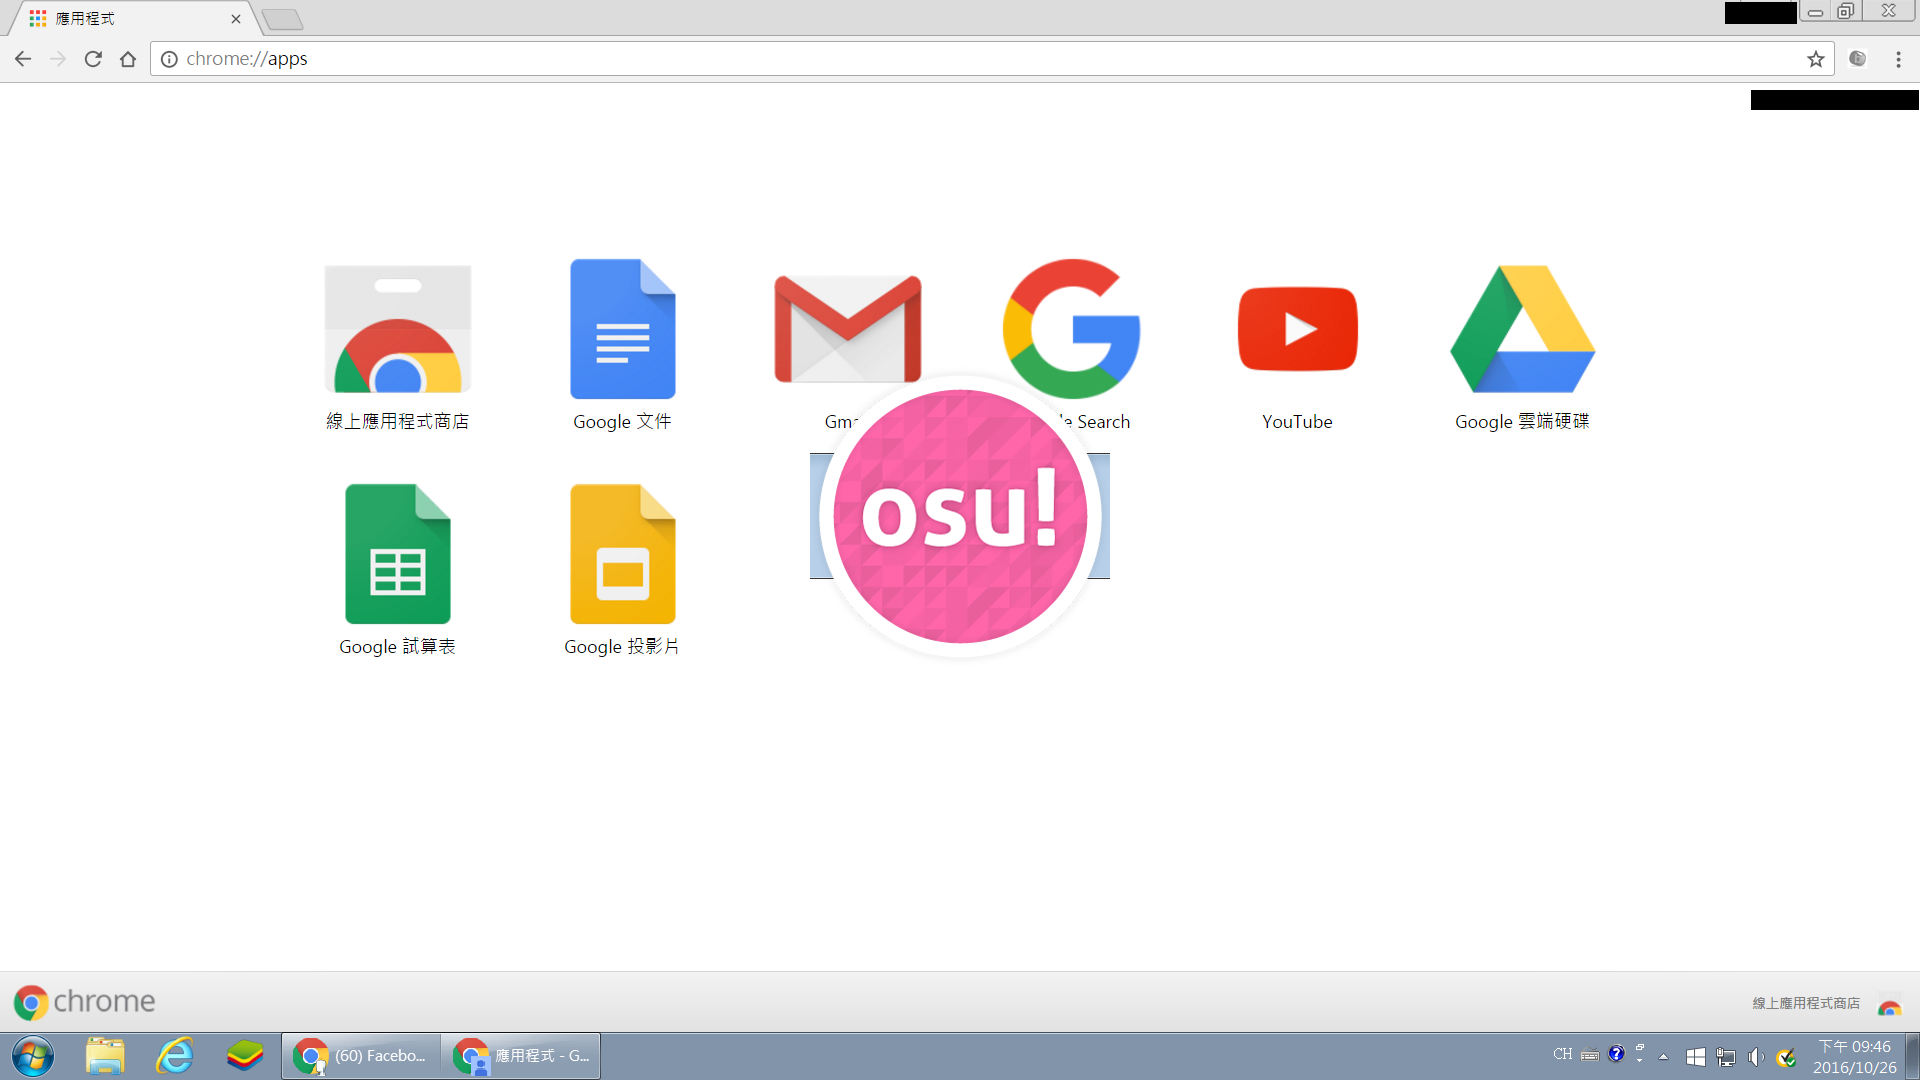1920x1083 pixels.
Task: Click the chrome logo in the footer
Action: 85,1002
